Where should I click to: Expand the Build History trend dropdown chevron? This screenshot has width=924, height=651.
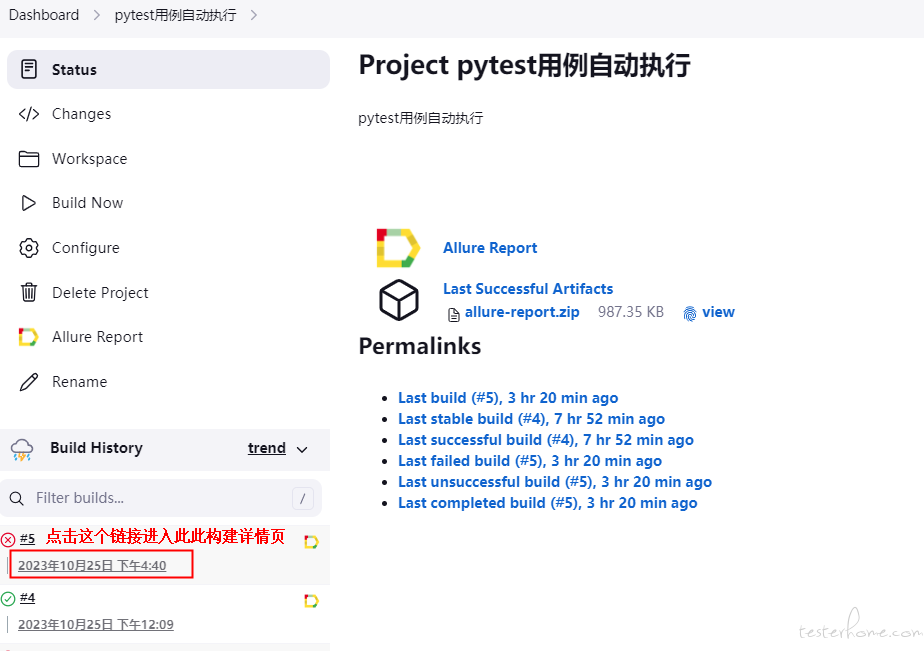302,450
